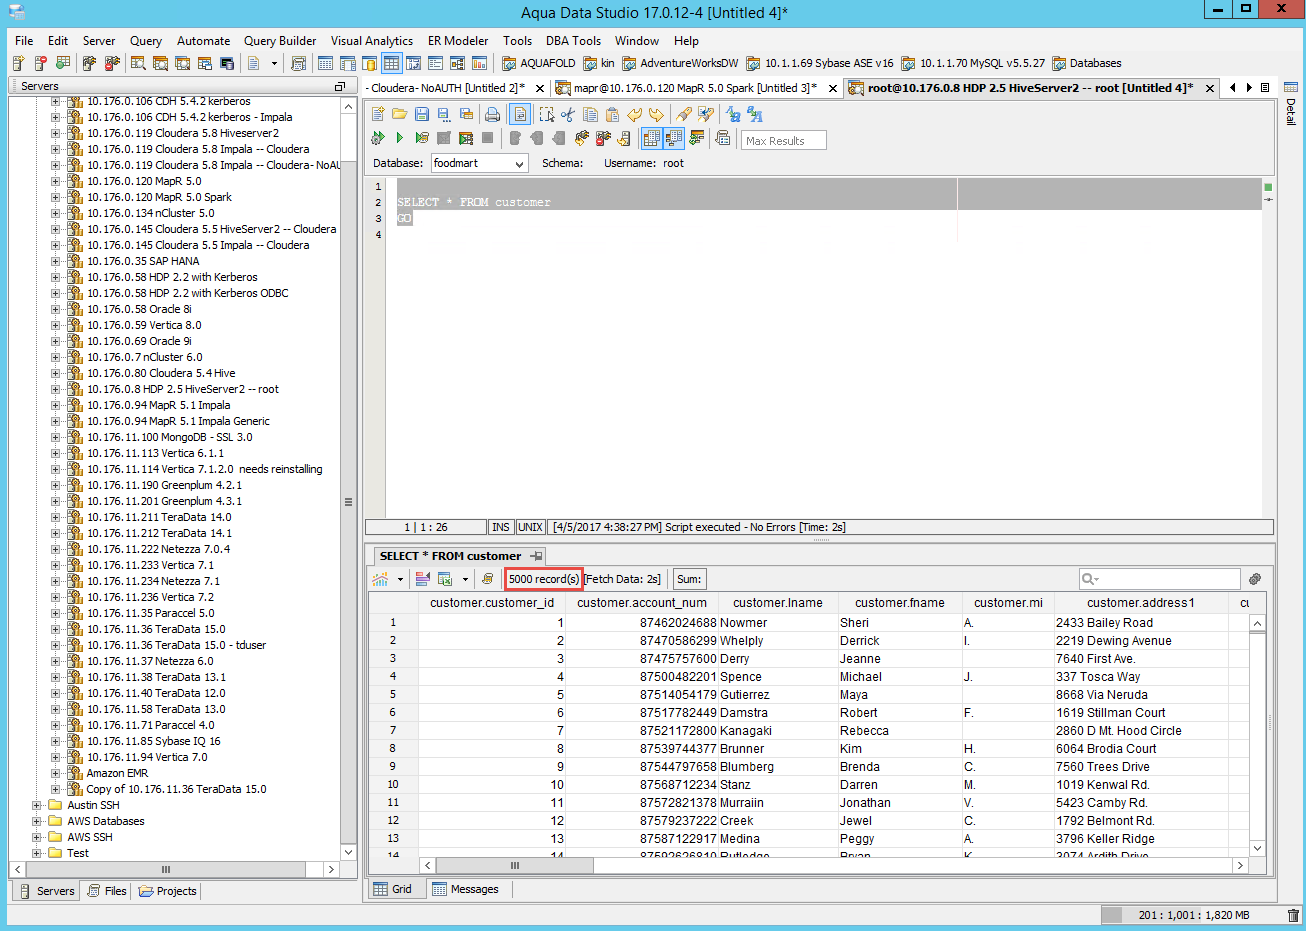Click the Sum: button in results toolbar

(689, 579)
